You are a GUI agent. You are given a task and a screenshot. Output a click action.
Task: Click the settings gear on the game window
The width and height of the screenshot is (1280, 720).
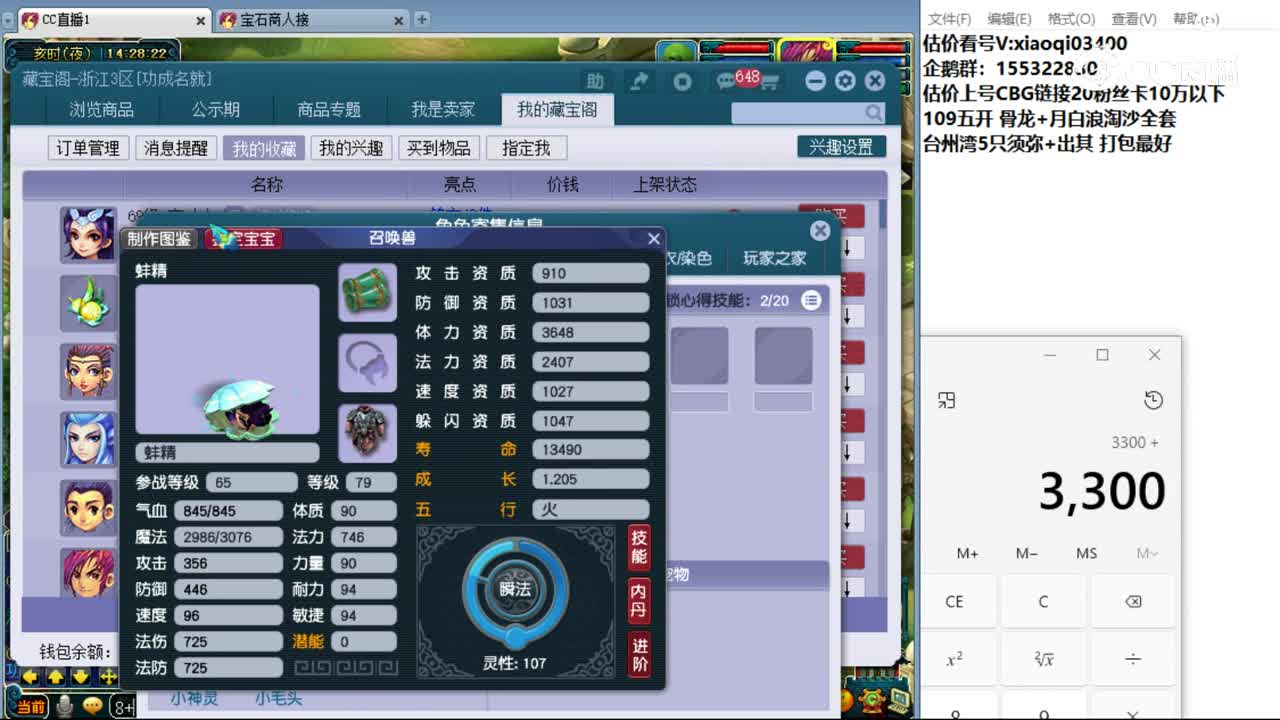[x=843, y=82]
